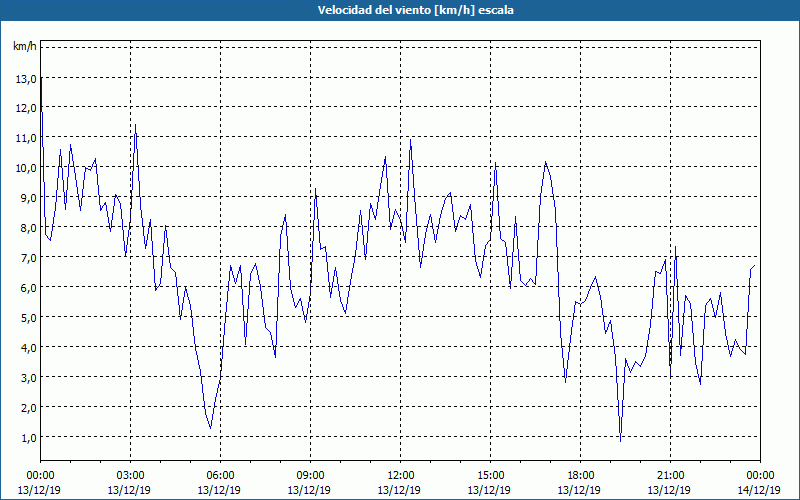Select the 11,0 value on the y-axis
Screen dimensions: 800x500
26,138
